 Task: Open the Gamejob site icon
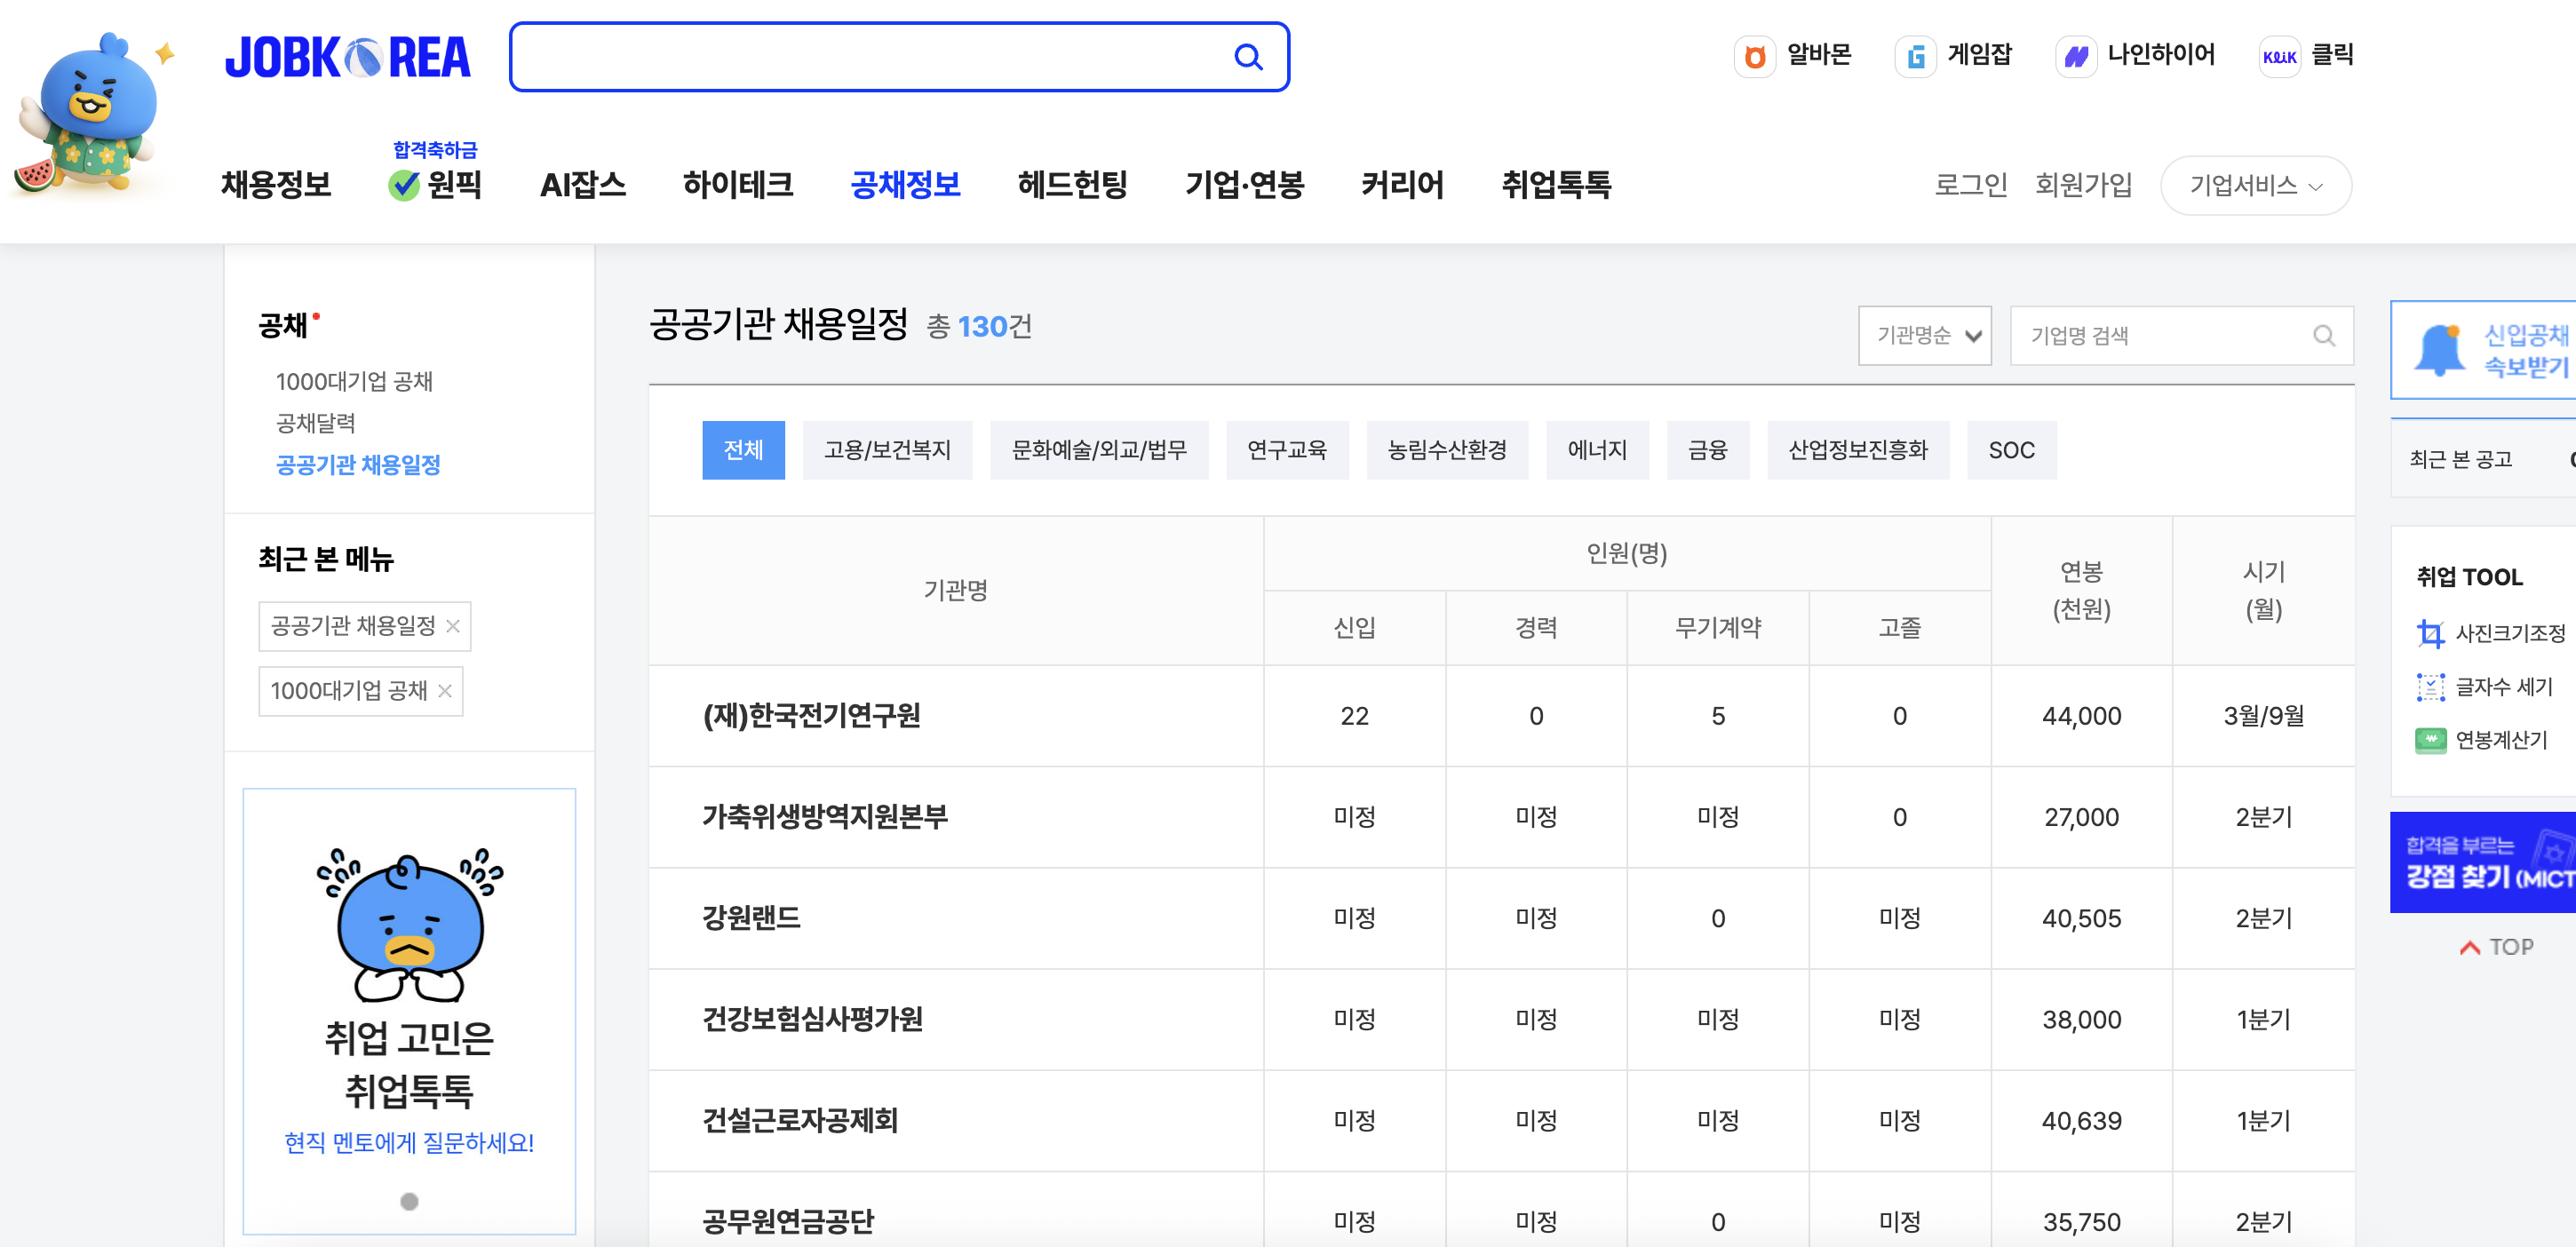(x=1915, y=56)
